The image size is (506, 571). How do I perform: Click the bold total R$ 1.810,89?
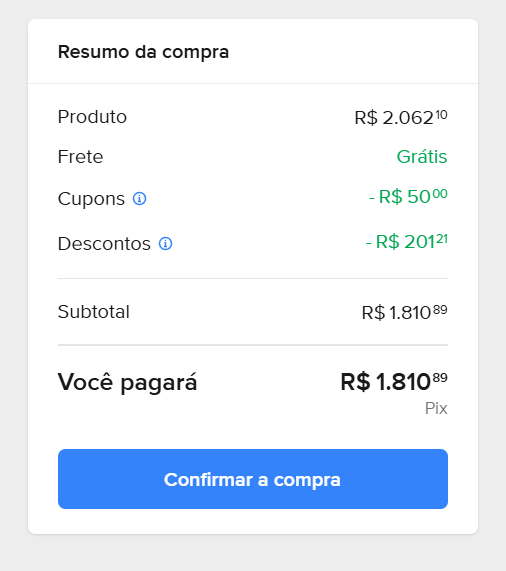click(394, 382)
